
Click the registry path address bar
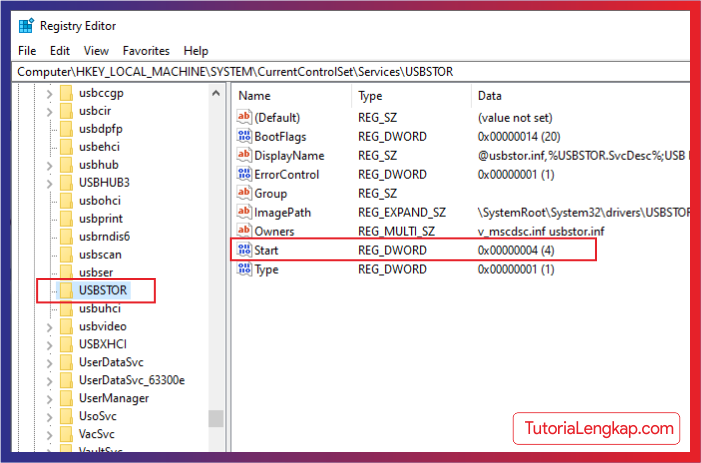pyautogui.click(x=353, y=72)
